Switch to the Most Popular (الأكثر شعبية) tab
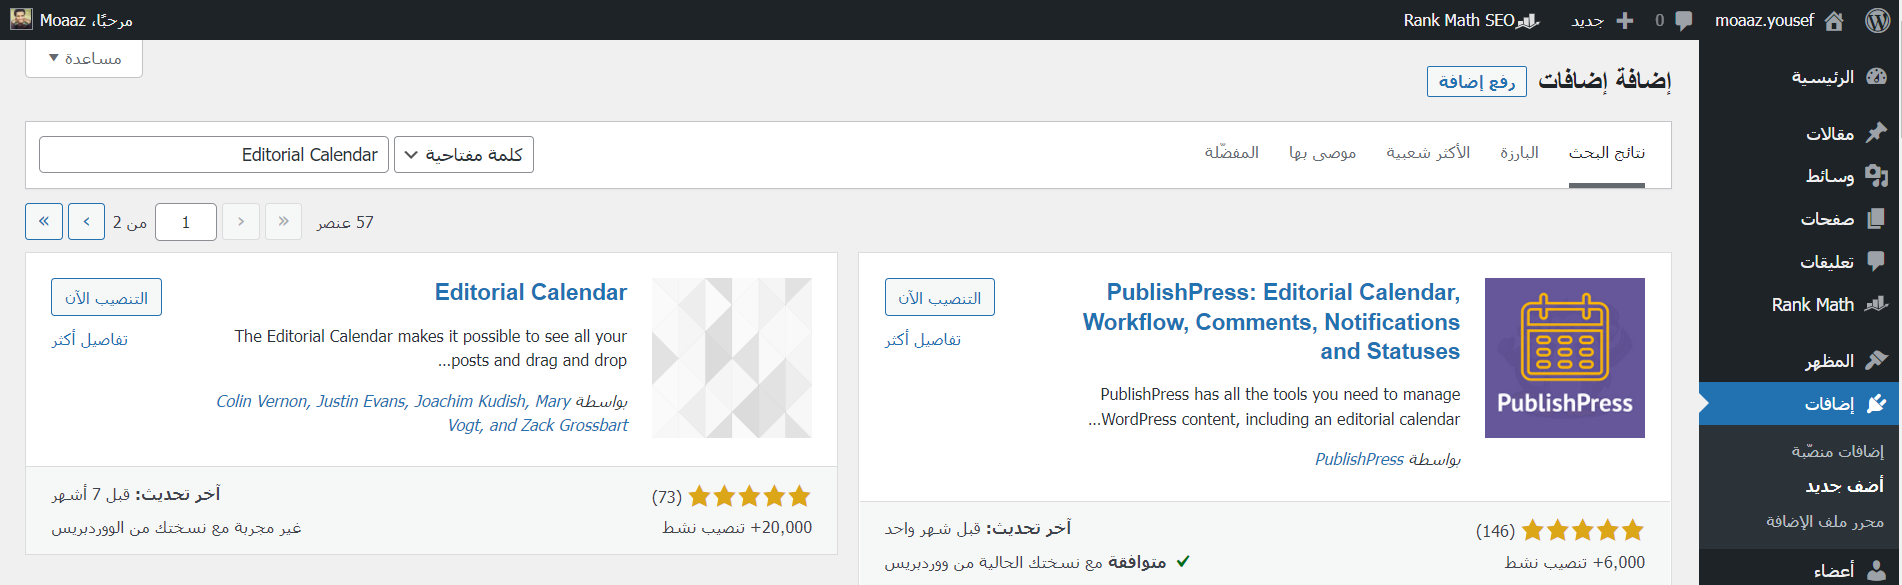The width and height of the screenshot is (1902, 585). pos(1427,153)
